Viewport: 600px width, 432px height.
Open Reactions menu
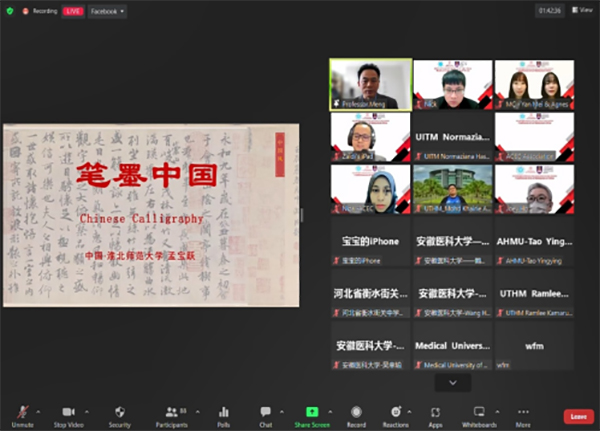pyautogui.click(x=396, y=416)
